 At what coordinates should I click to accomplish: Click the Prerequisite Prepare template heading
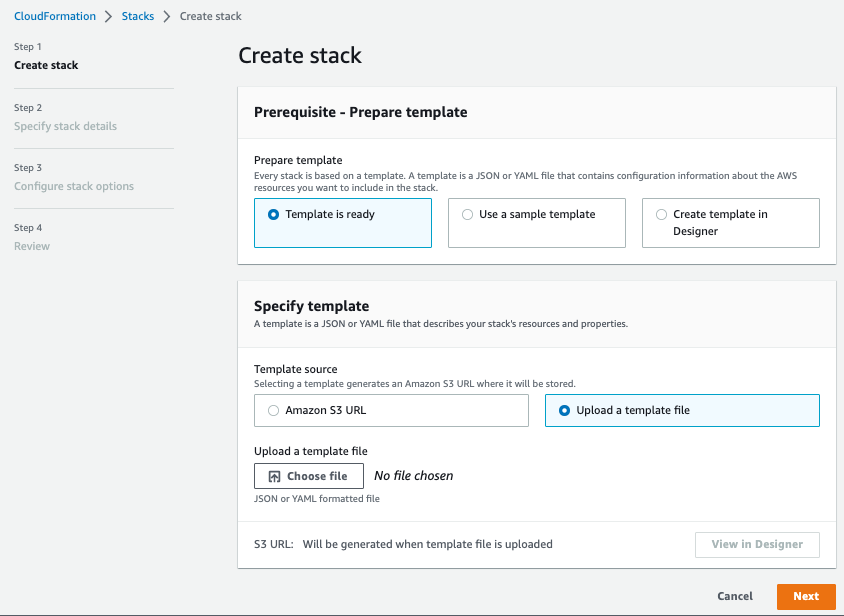click(x=360, y=113)
